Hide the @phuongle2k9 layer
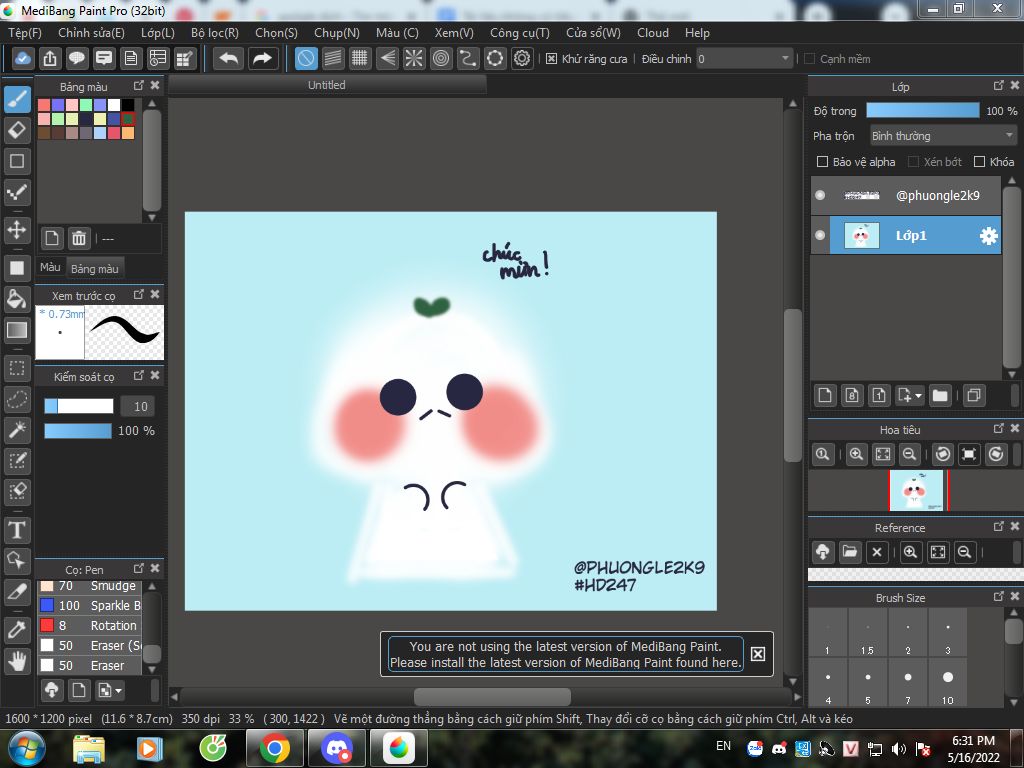This screenshot has height=768, width=1024. pos(820,195)
